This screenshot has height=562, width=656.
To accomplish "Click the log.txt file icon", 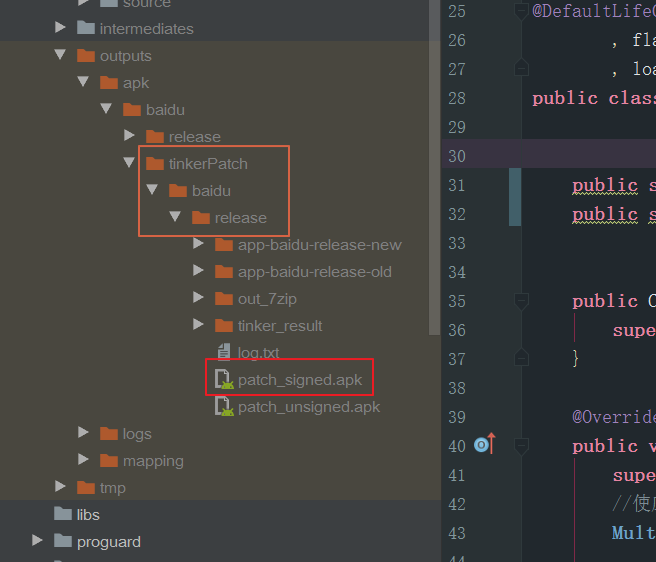I will coord(224,353).
